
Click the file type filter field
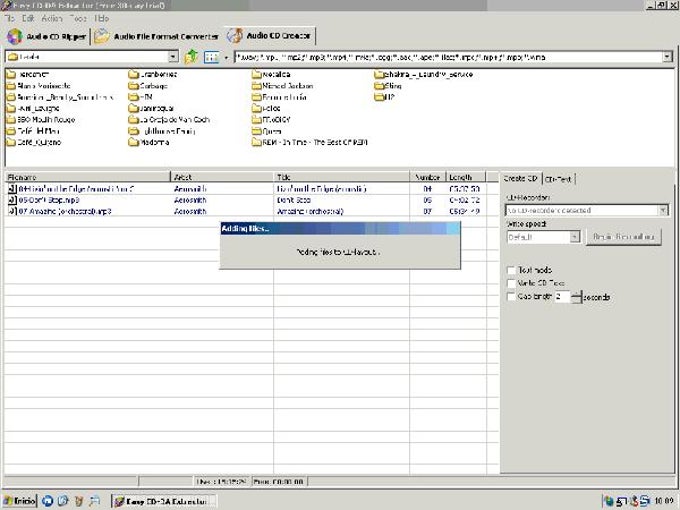point(448,57)
